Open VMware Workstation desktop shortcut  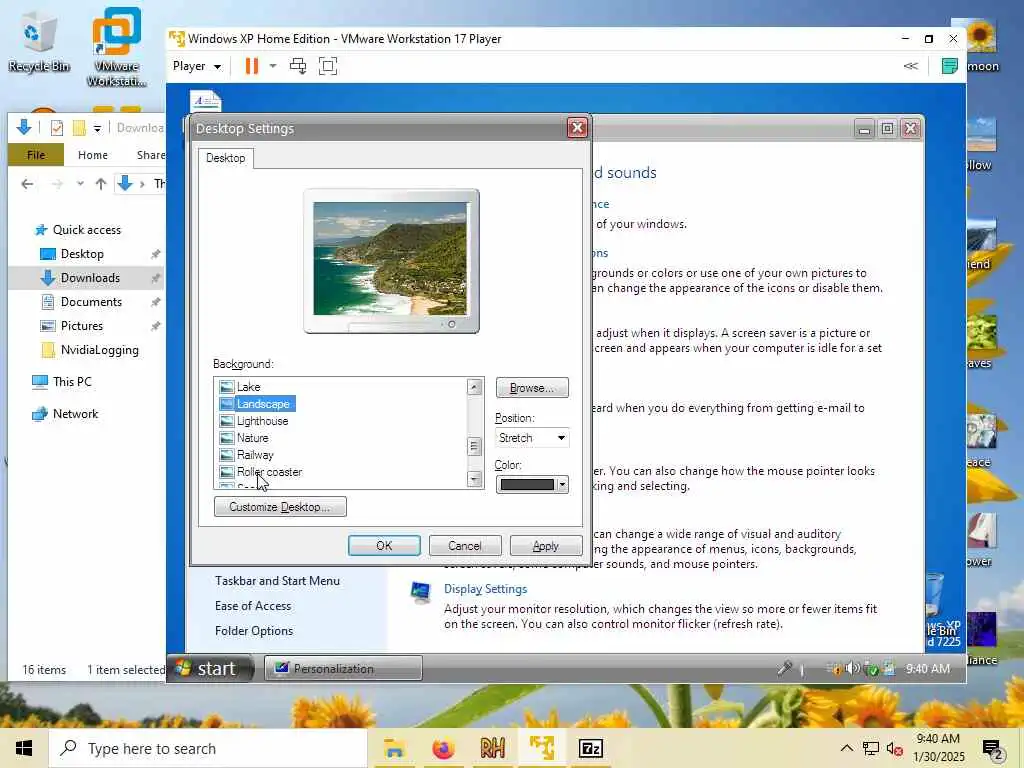116,47
